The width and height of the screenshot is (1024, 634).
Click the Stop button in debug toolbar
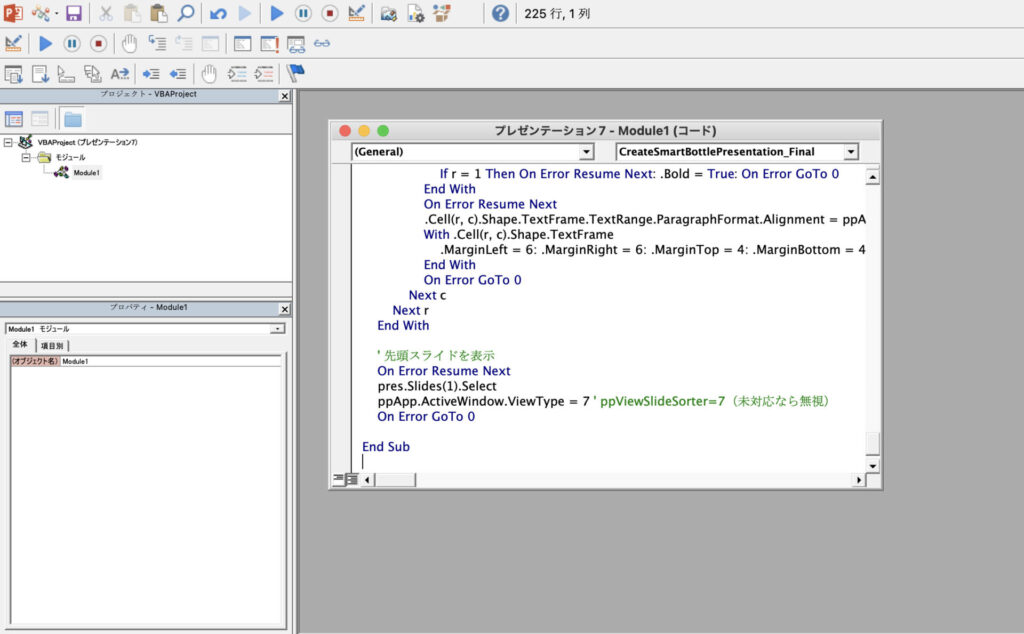click(98, 44)
